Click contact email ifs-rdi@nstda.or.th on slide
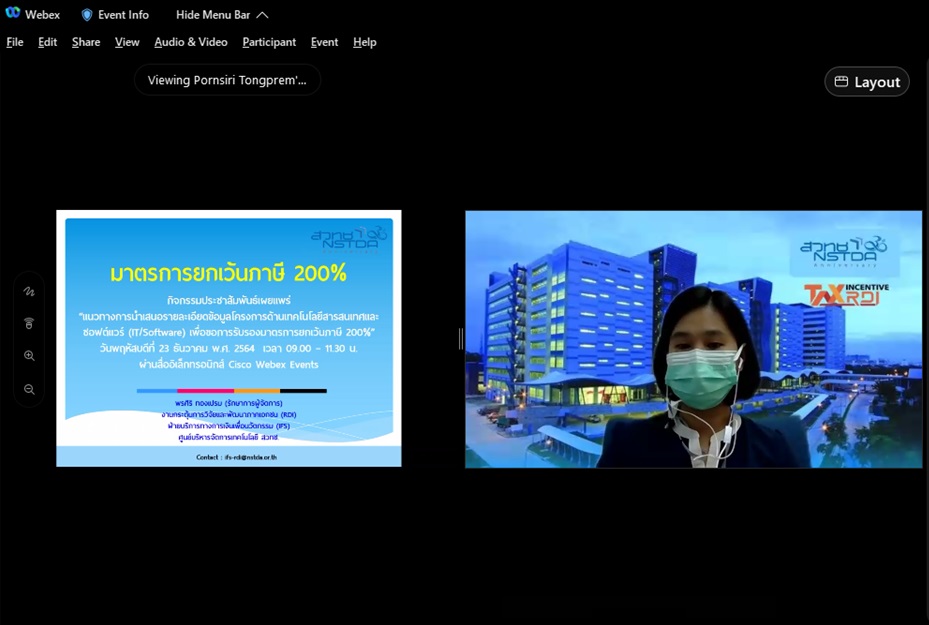The image size is (929, 625). 251,457
